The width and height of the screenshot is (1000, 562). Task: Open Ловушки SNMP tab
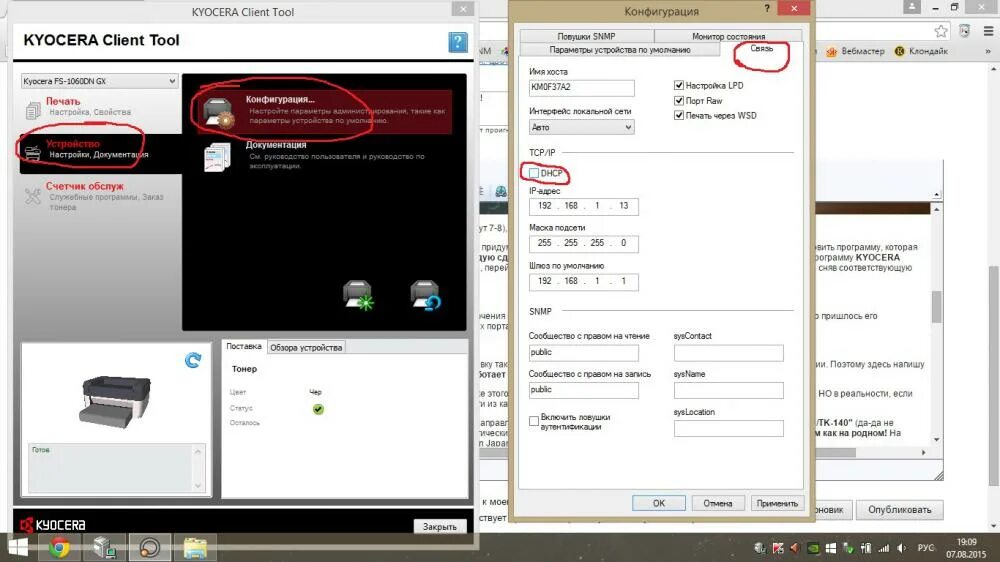pyautogui.click(x=586, y=36)
